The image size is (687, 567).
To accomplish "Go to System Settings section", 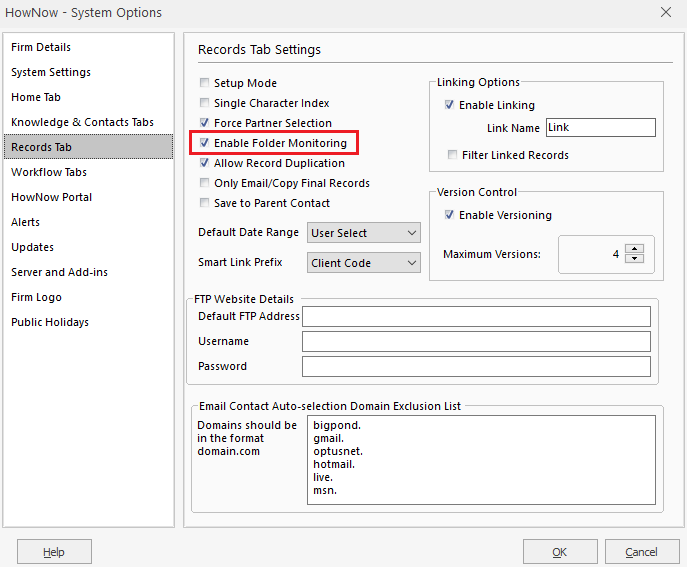I will click(89, 72).
